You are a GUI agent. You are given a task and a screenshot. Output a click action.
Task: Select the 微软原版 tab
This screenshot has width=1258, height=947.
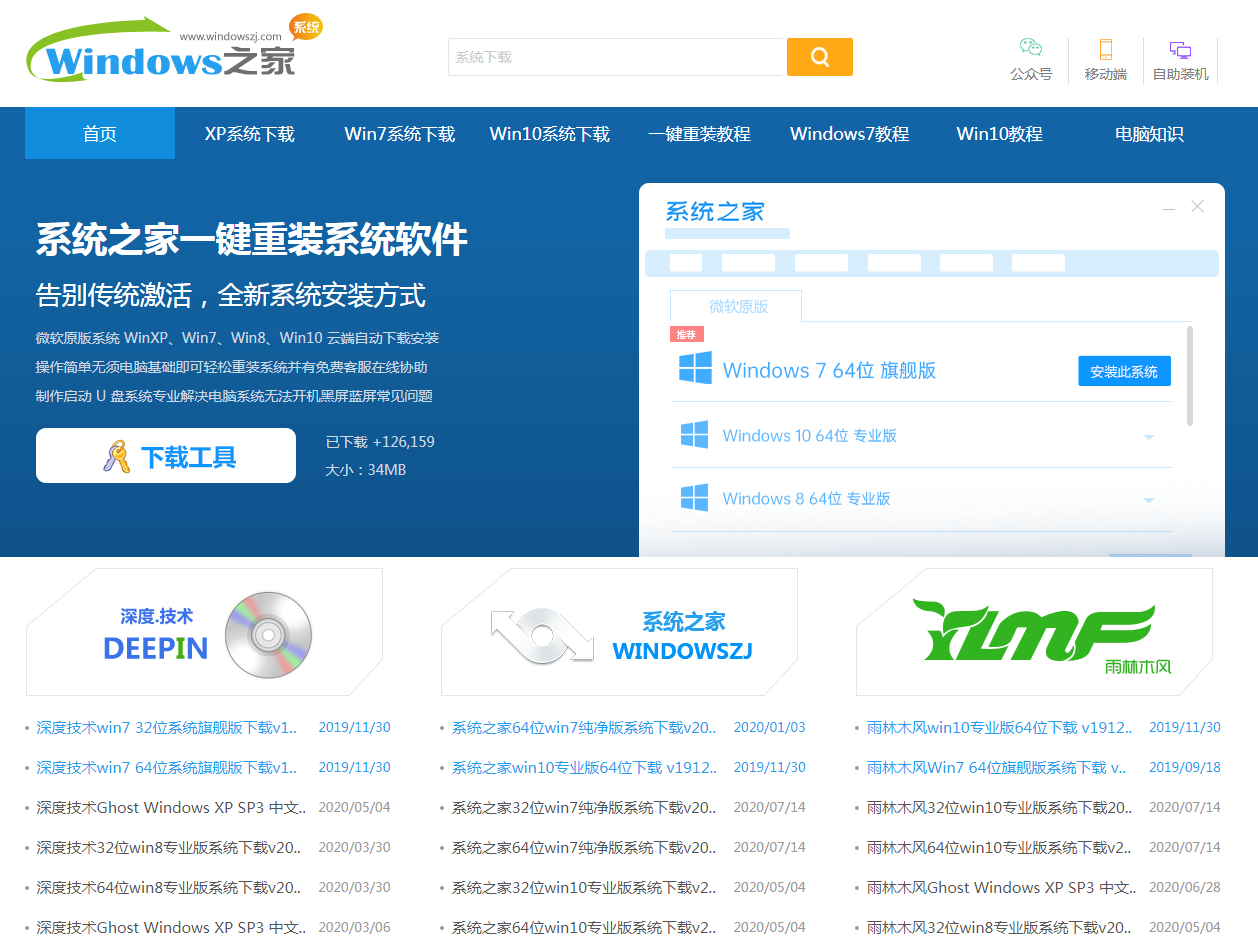click(x=738, y=306)
